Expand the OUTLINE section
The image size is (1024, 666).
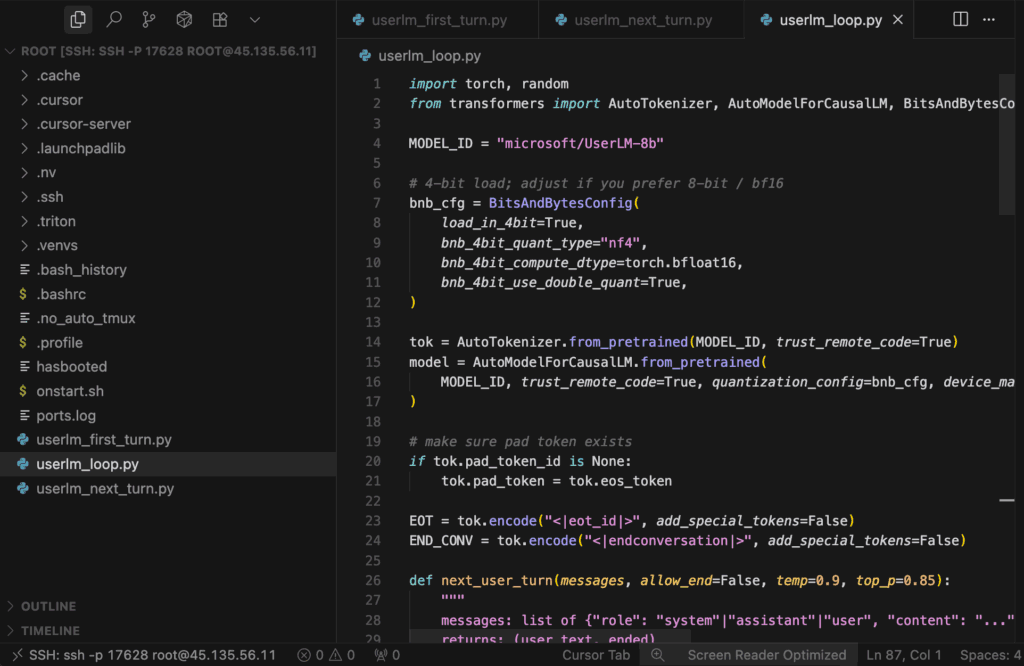click(48, 606)
